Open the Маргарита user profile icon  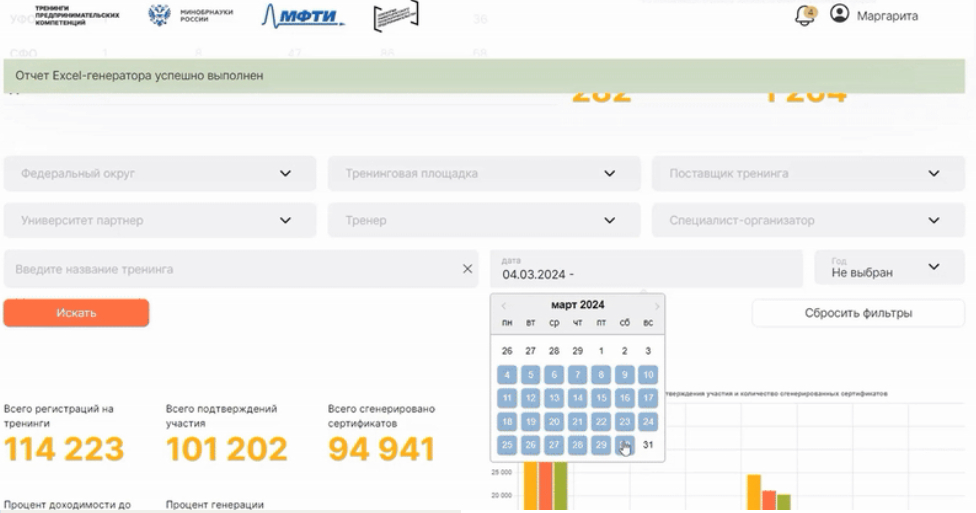pyautogui.click(x=839, y=14)
